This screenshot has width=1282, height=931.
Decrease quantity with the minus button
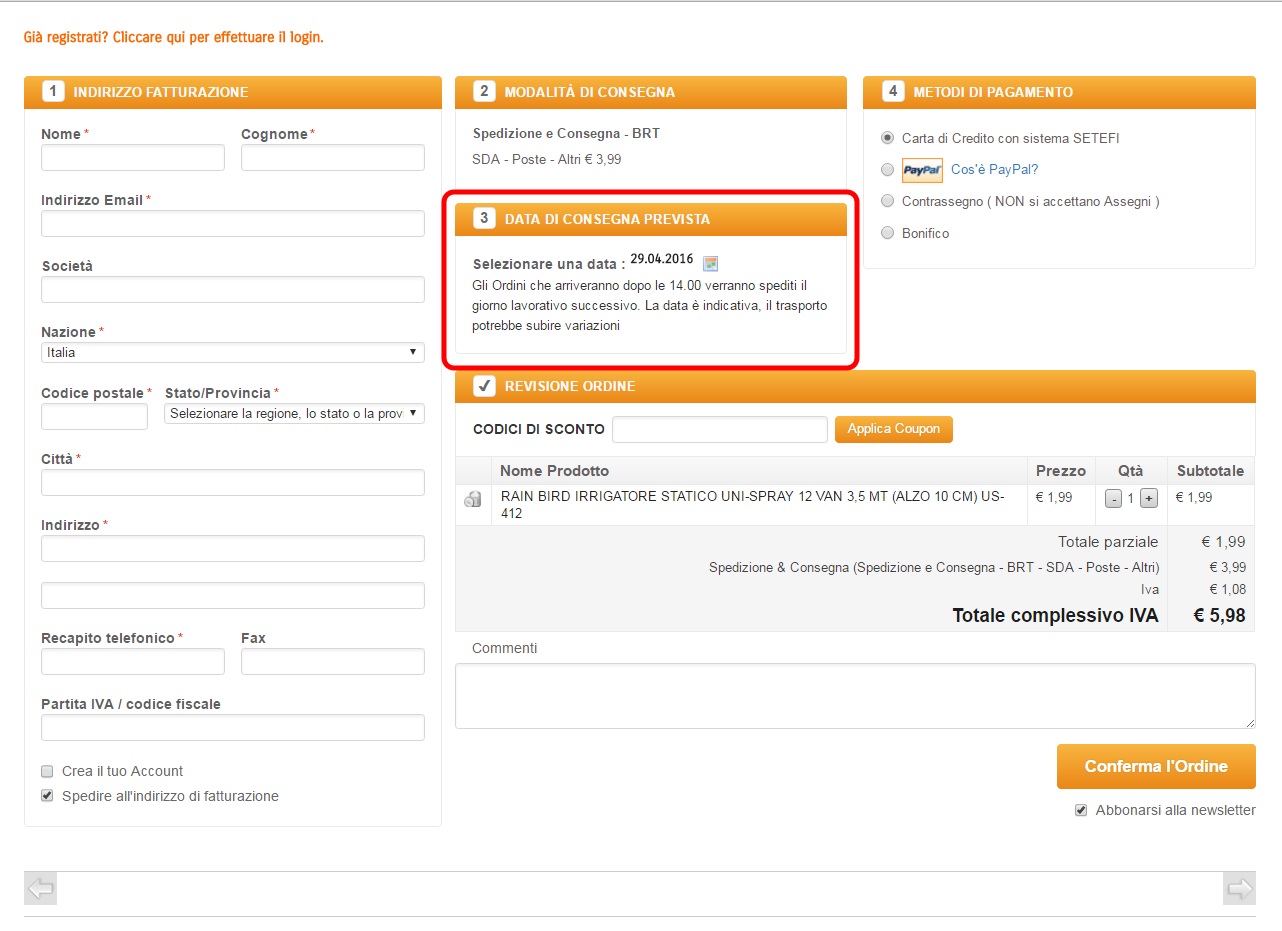1113,499
